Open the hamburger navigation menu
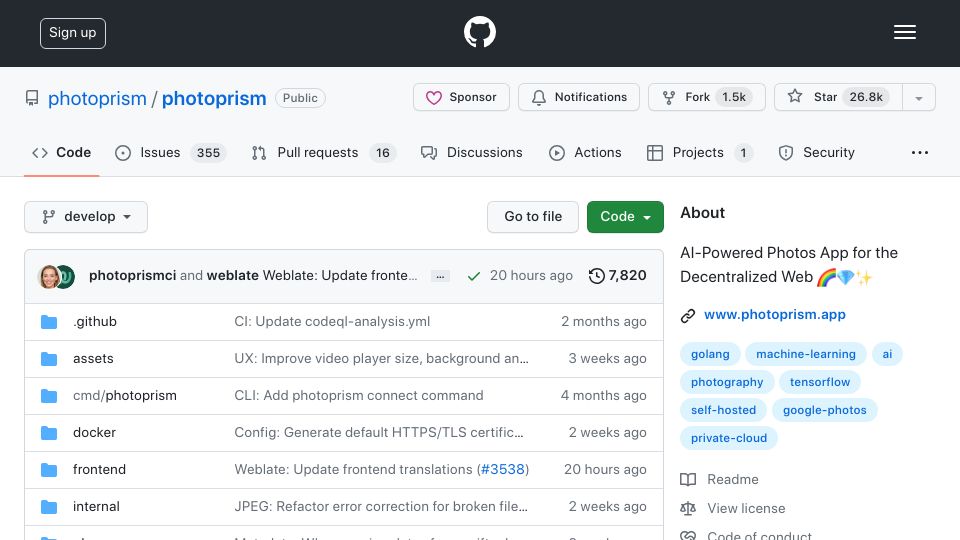This screenshot has width=960, height=540. 904,32
